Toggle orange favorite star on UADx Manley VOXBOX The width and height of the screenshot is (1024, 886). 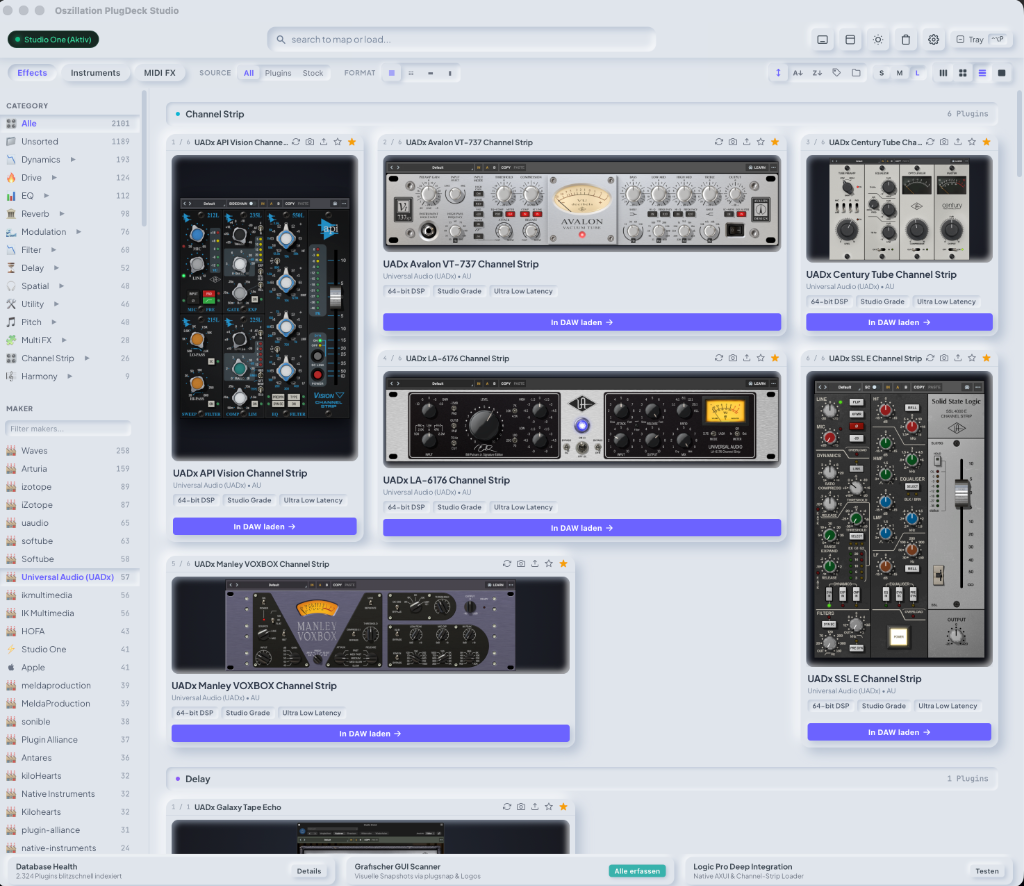click(564, 563)
